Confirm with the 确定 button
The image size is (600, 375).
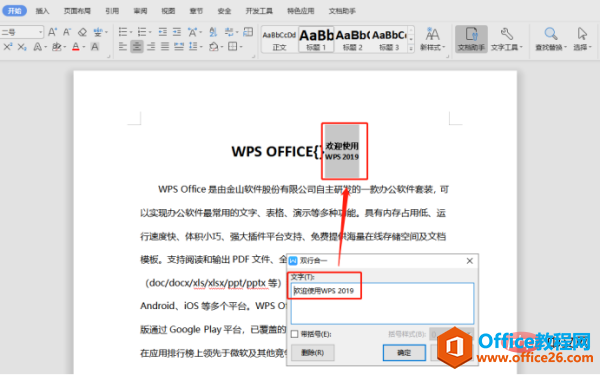(x=404, y=352)
